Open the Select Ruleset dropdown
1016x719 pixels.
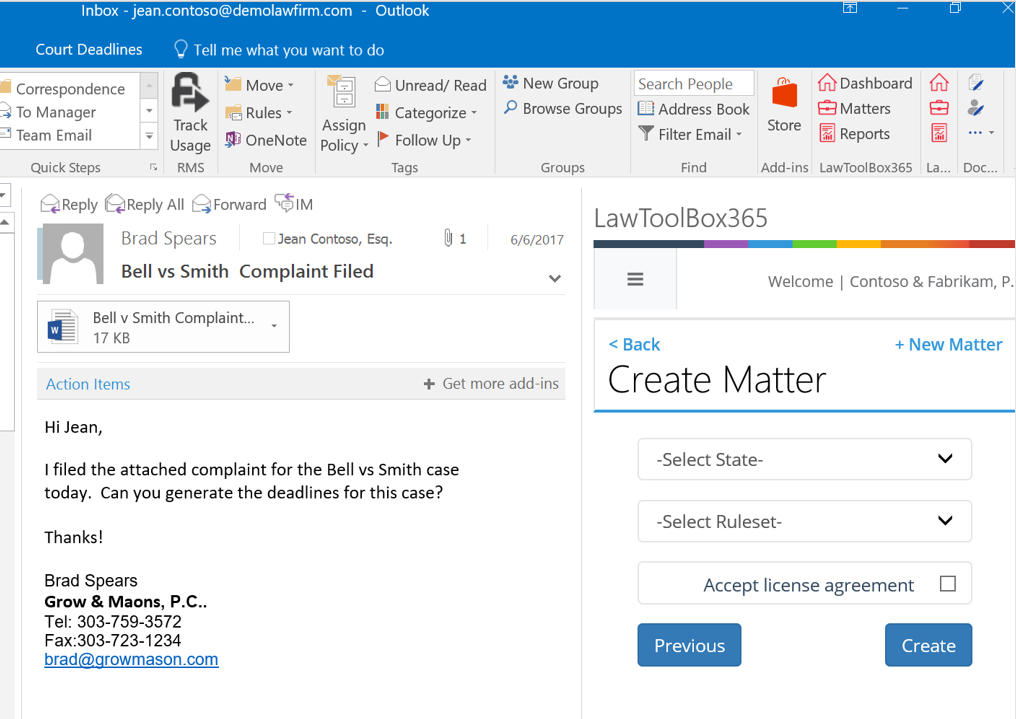pyautogui.click(x=804, y=521)
